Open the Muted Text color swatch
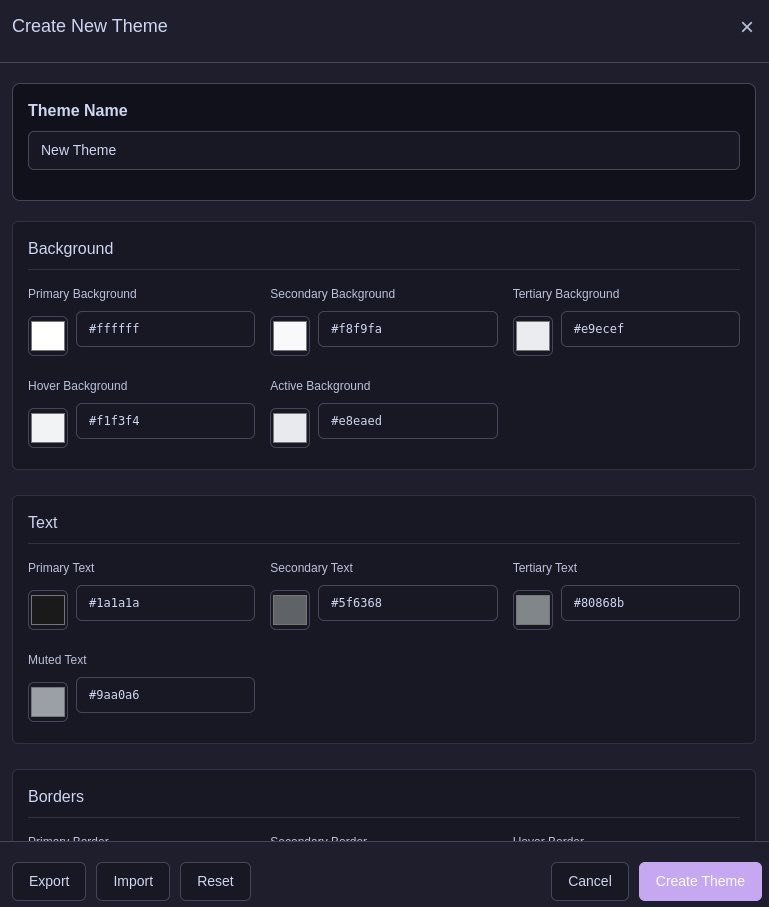The image size is (769, 907). click(48, 702)
